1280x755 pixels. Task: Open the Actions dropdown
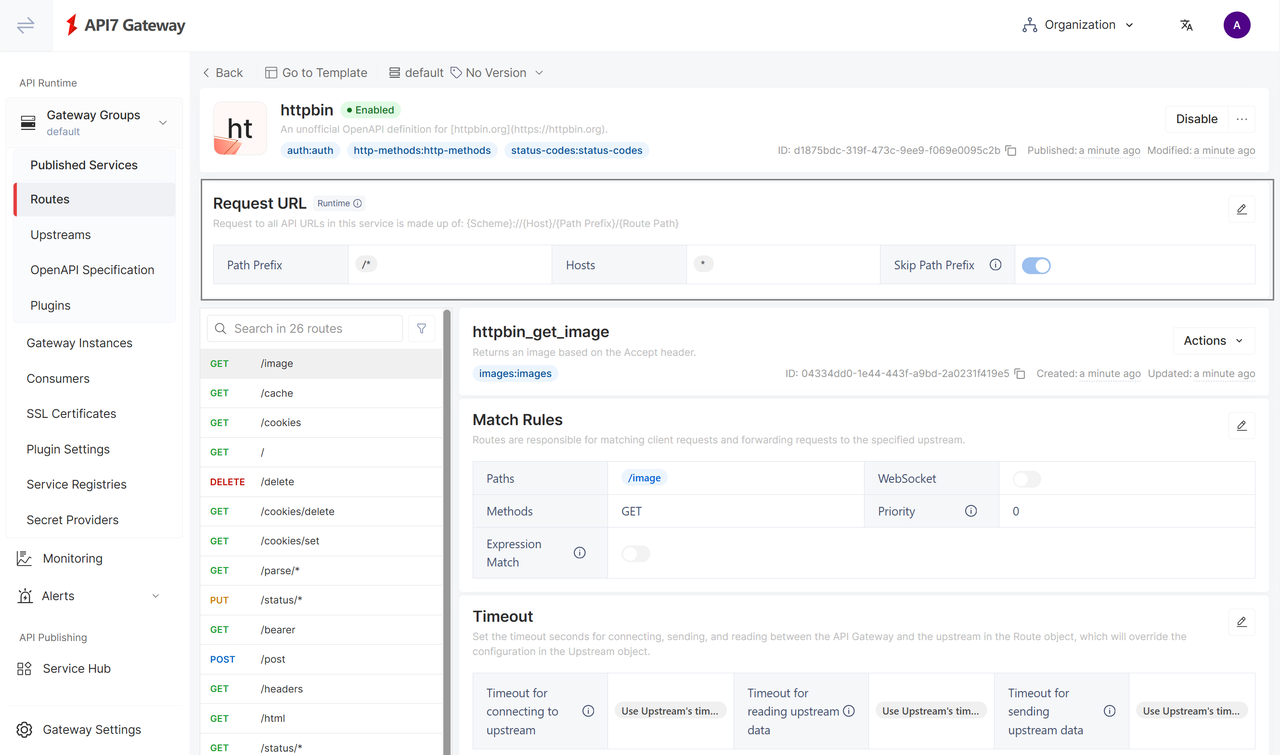[x=1213, y=341]
